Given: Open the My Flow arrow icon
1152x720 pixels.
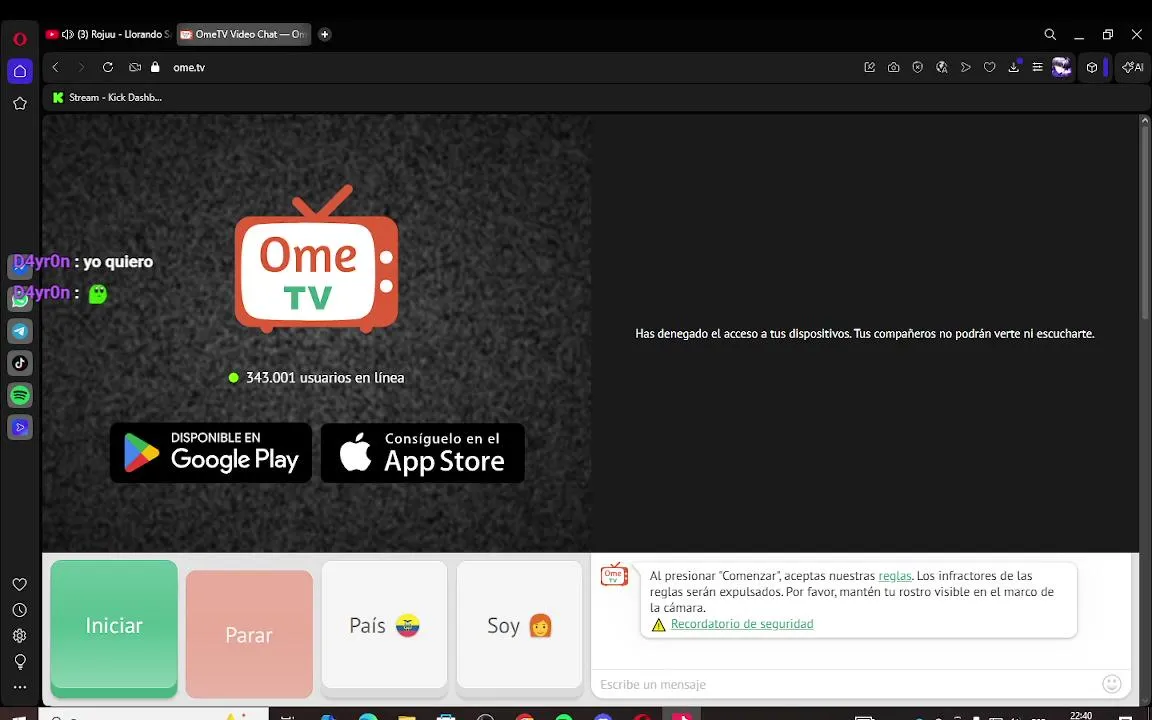Looking at the screenshot, I should [x=966, y=67].
